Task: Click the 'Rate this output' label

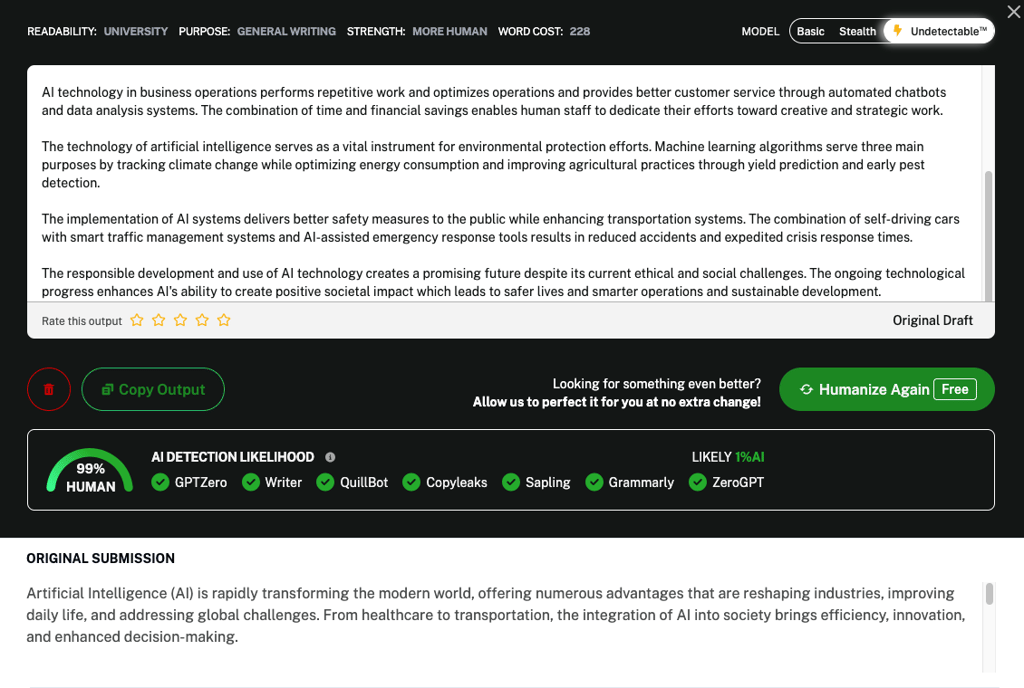Action: point(82,321)
